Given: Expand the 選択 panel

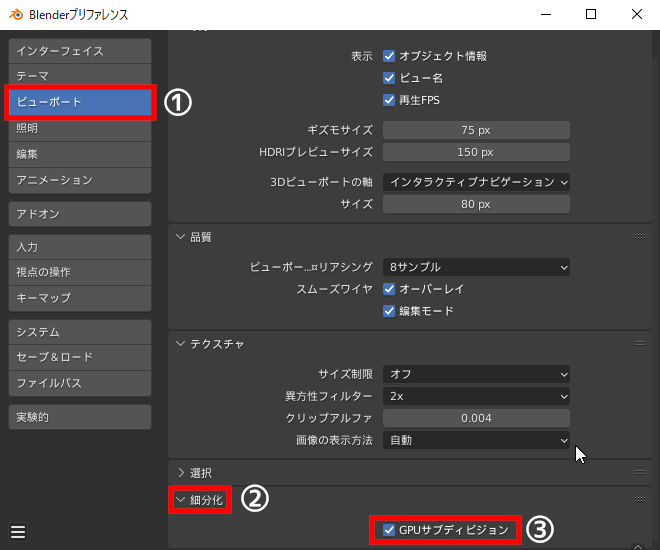Looking at the screenshot, I should [180, 473].
